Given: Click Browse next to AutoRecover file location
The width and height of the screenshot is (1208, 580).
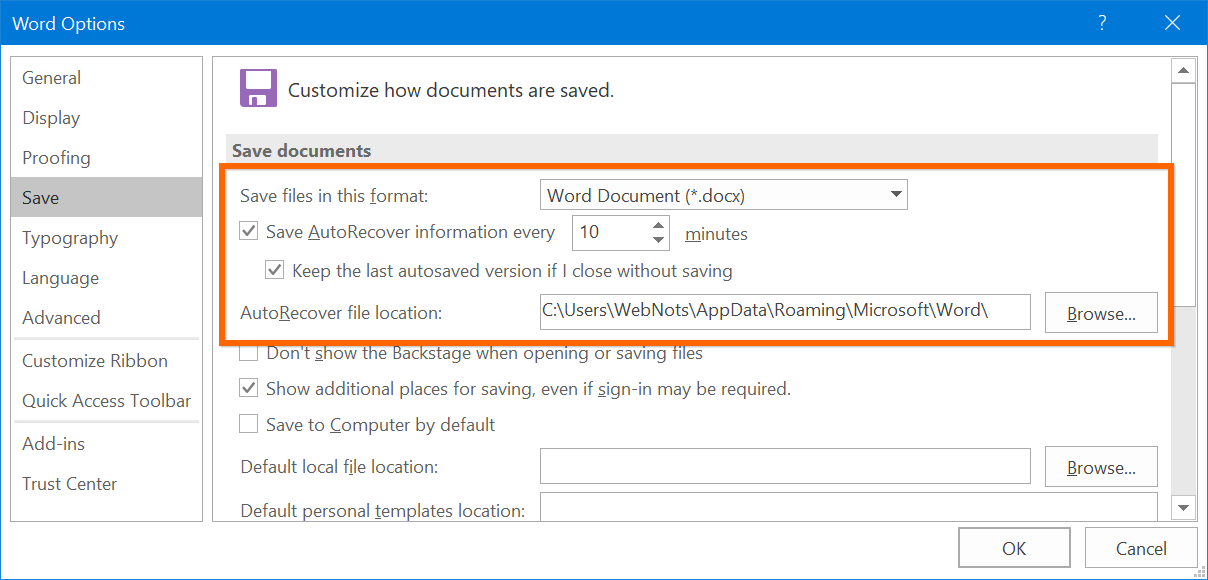Looking at the screenshot, I should [x=1101, y=312].
